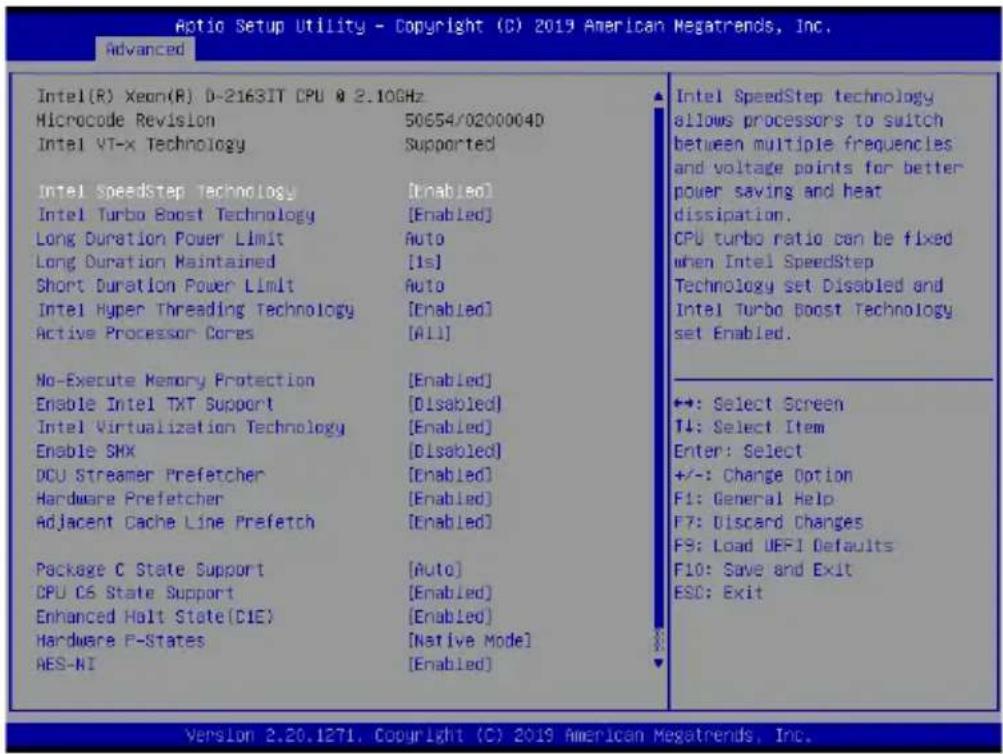Select No-Execute Memory Protection

[175, 381]
